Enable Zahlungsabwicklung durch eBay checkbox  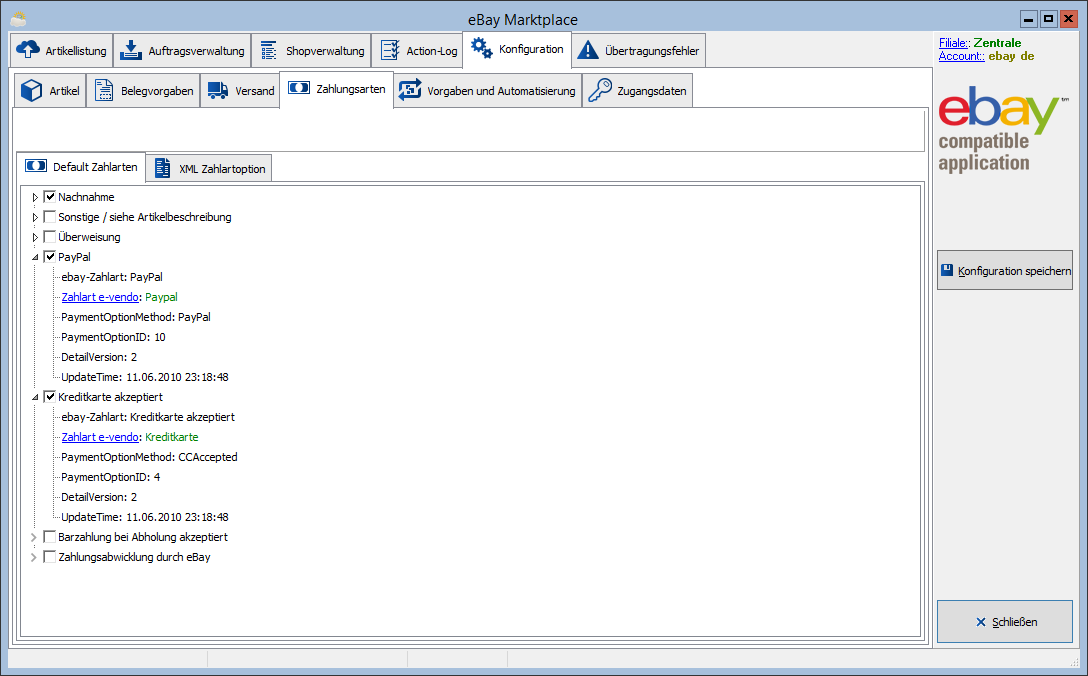tap(50, 557)
